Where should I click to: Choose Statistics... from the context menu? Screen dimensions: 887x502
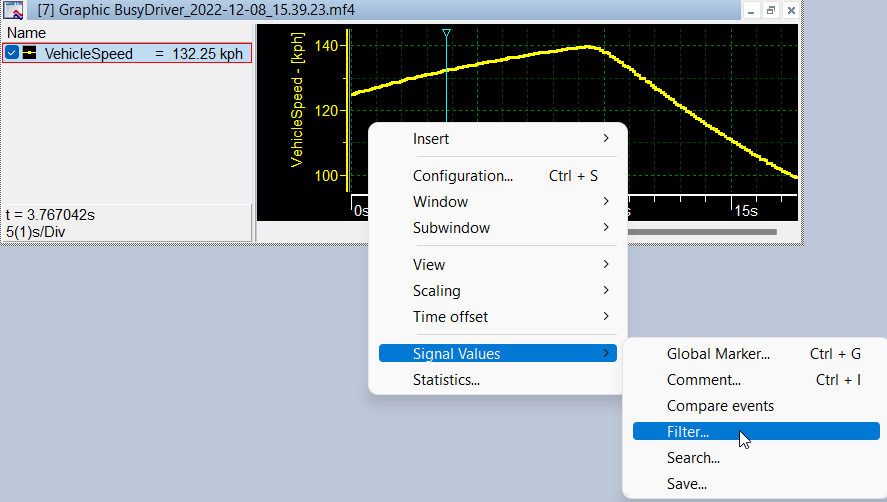498,380
